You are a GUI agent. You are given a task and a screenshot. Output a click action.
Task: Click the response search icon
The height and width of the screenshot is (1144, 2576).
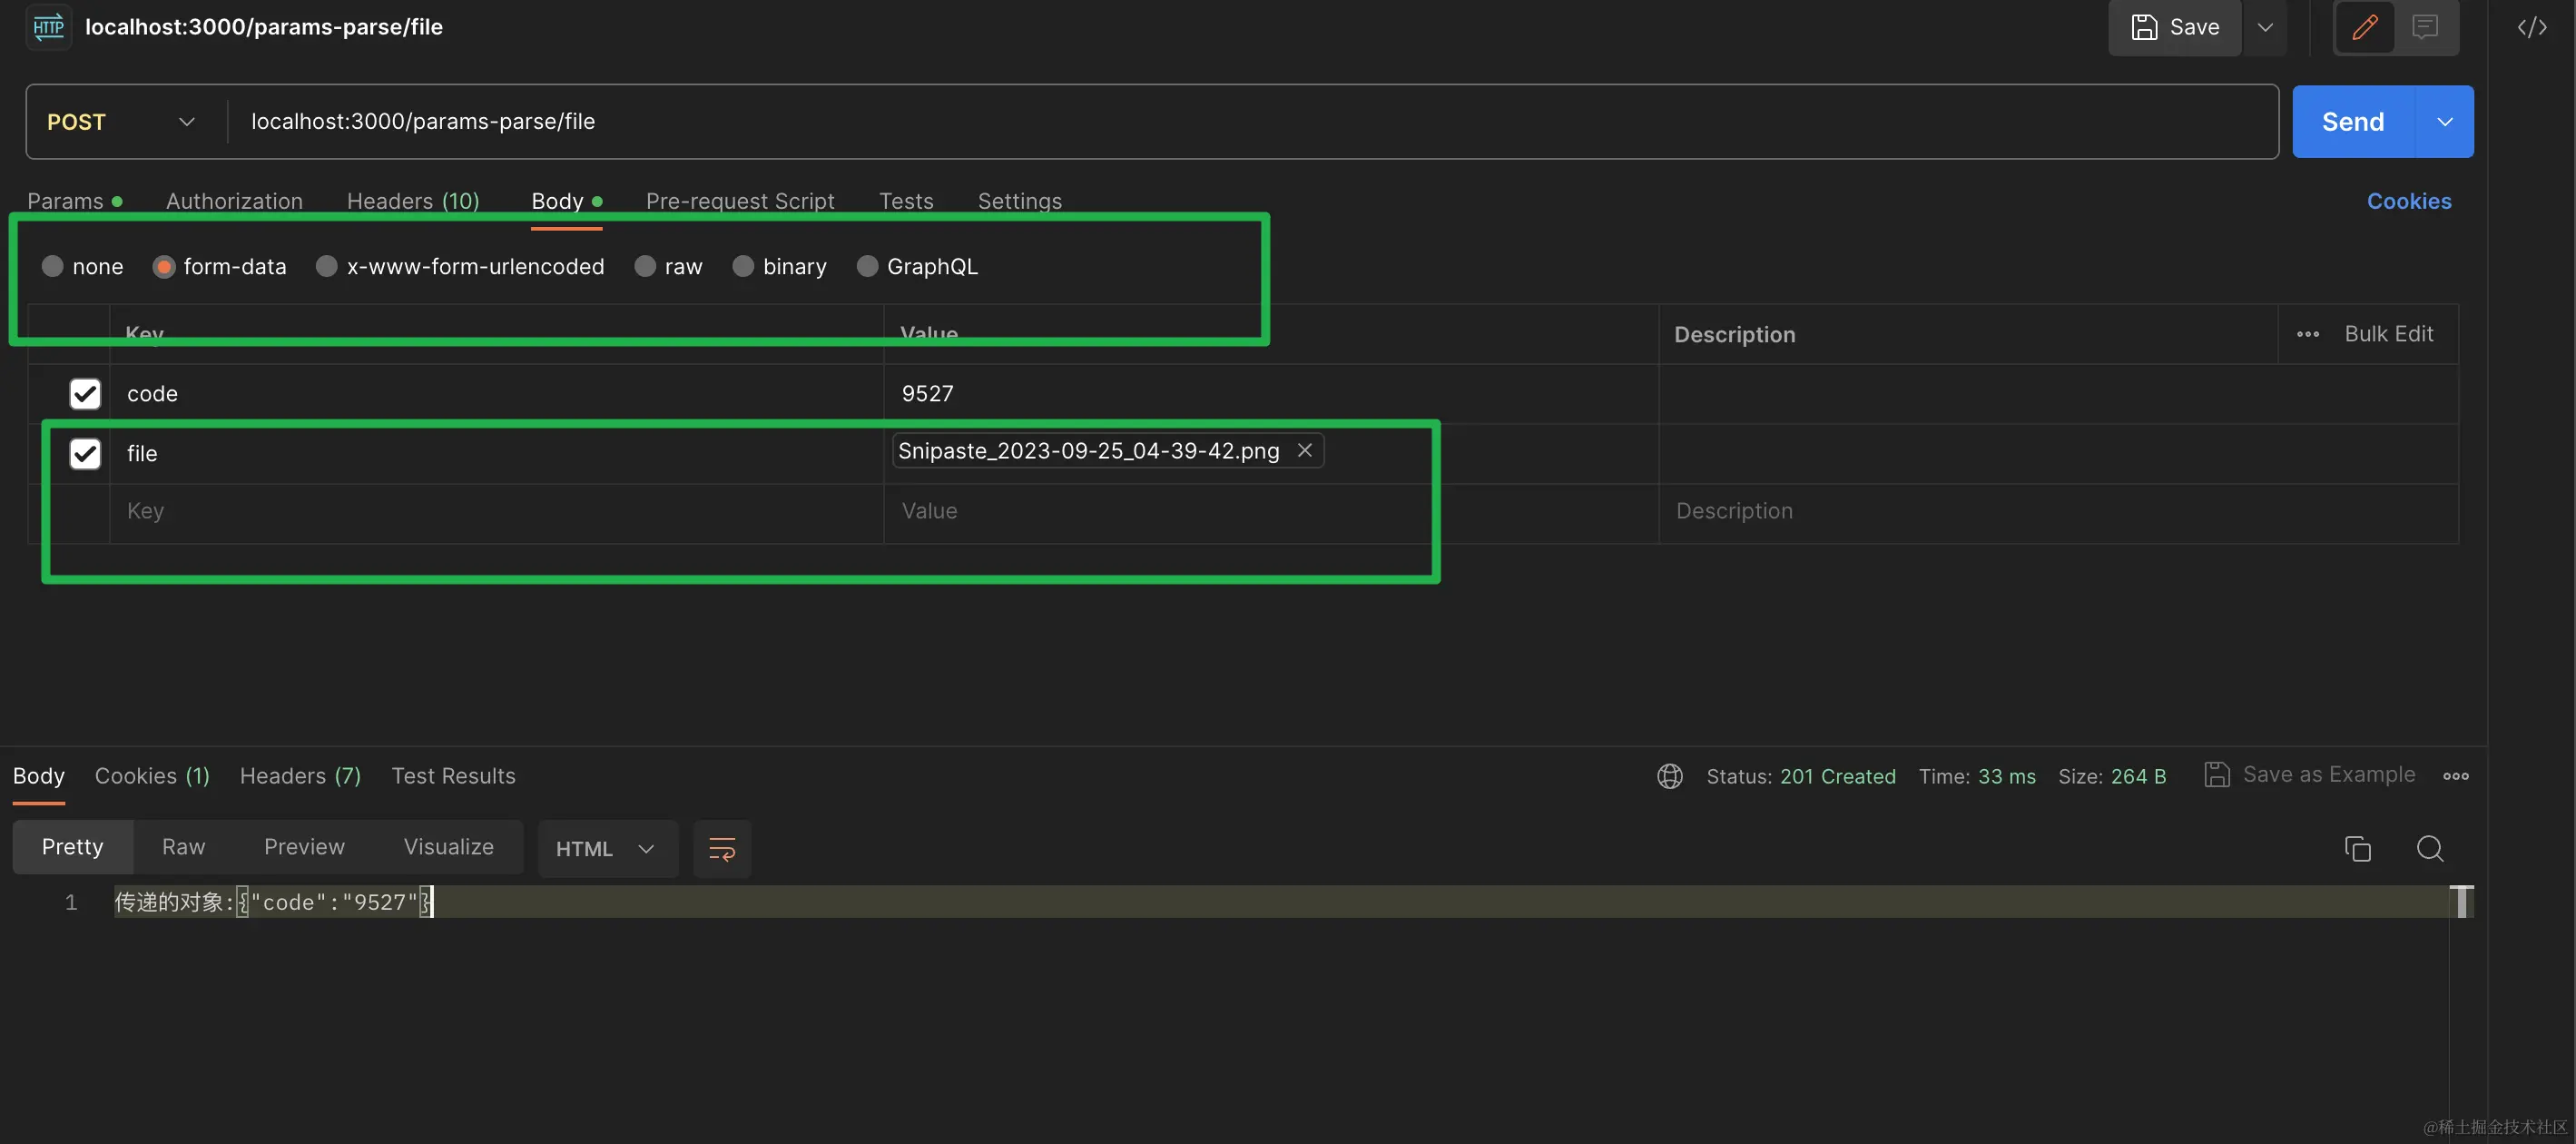(x=2429, y=849)
